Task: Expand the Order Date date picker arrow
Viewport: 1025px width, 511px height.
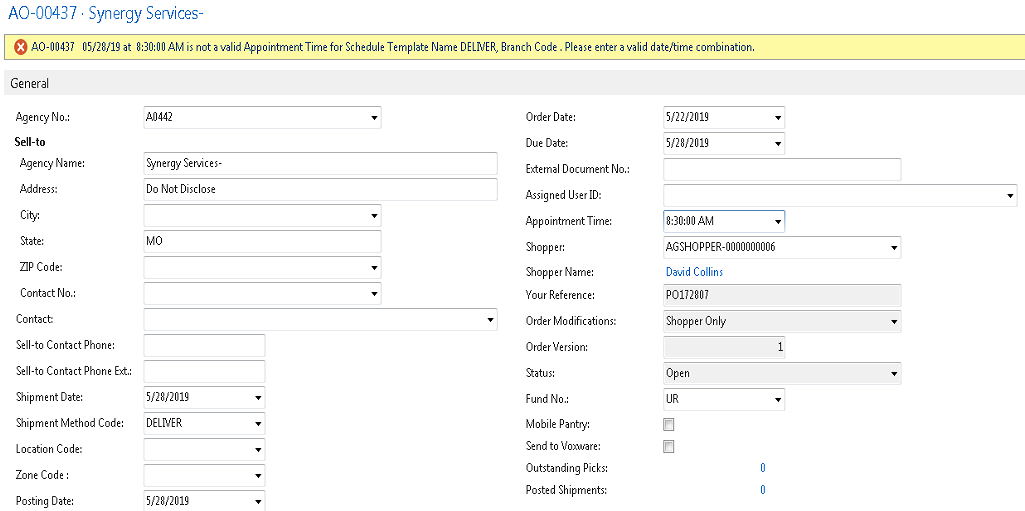Action: [x=777, y=118]
